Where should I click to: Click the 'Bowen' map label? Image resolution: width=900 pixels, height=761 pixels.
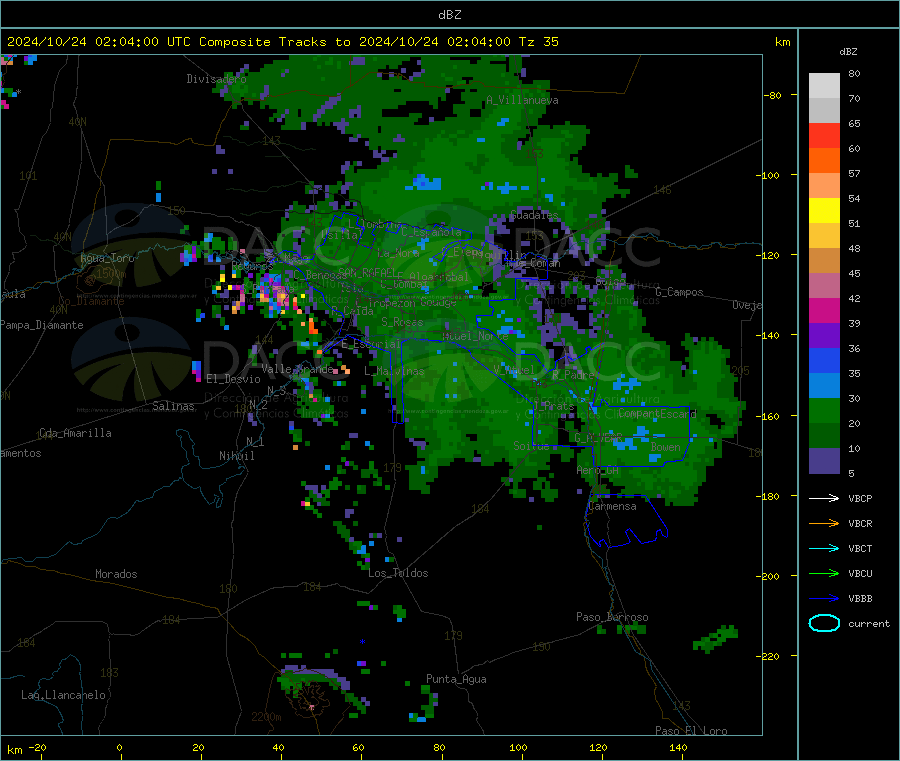point(666,446)
